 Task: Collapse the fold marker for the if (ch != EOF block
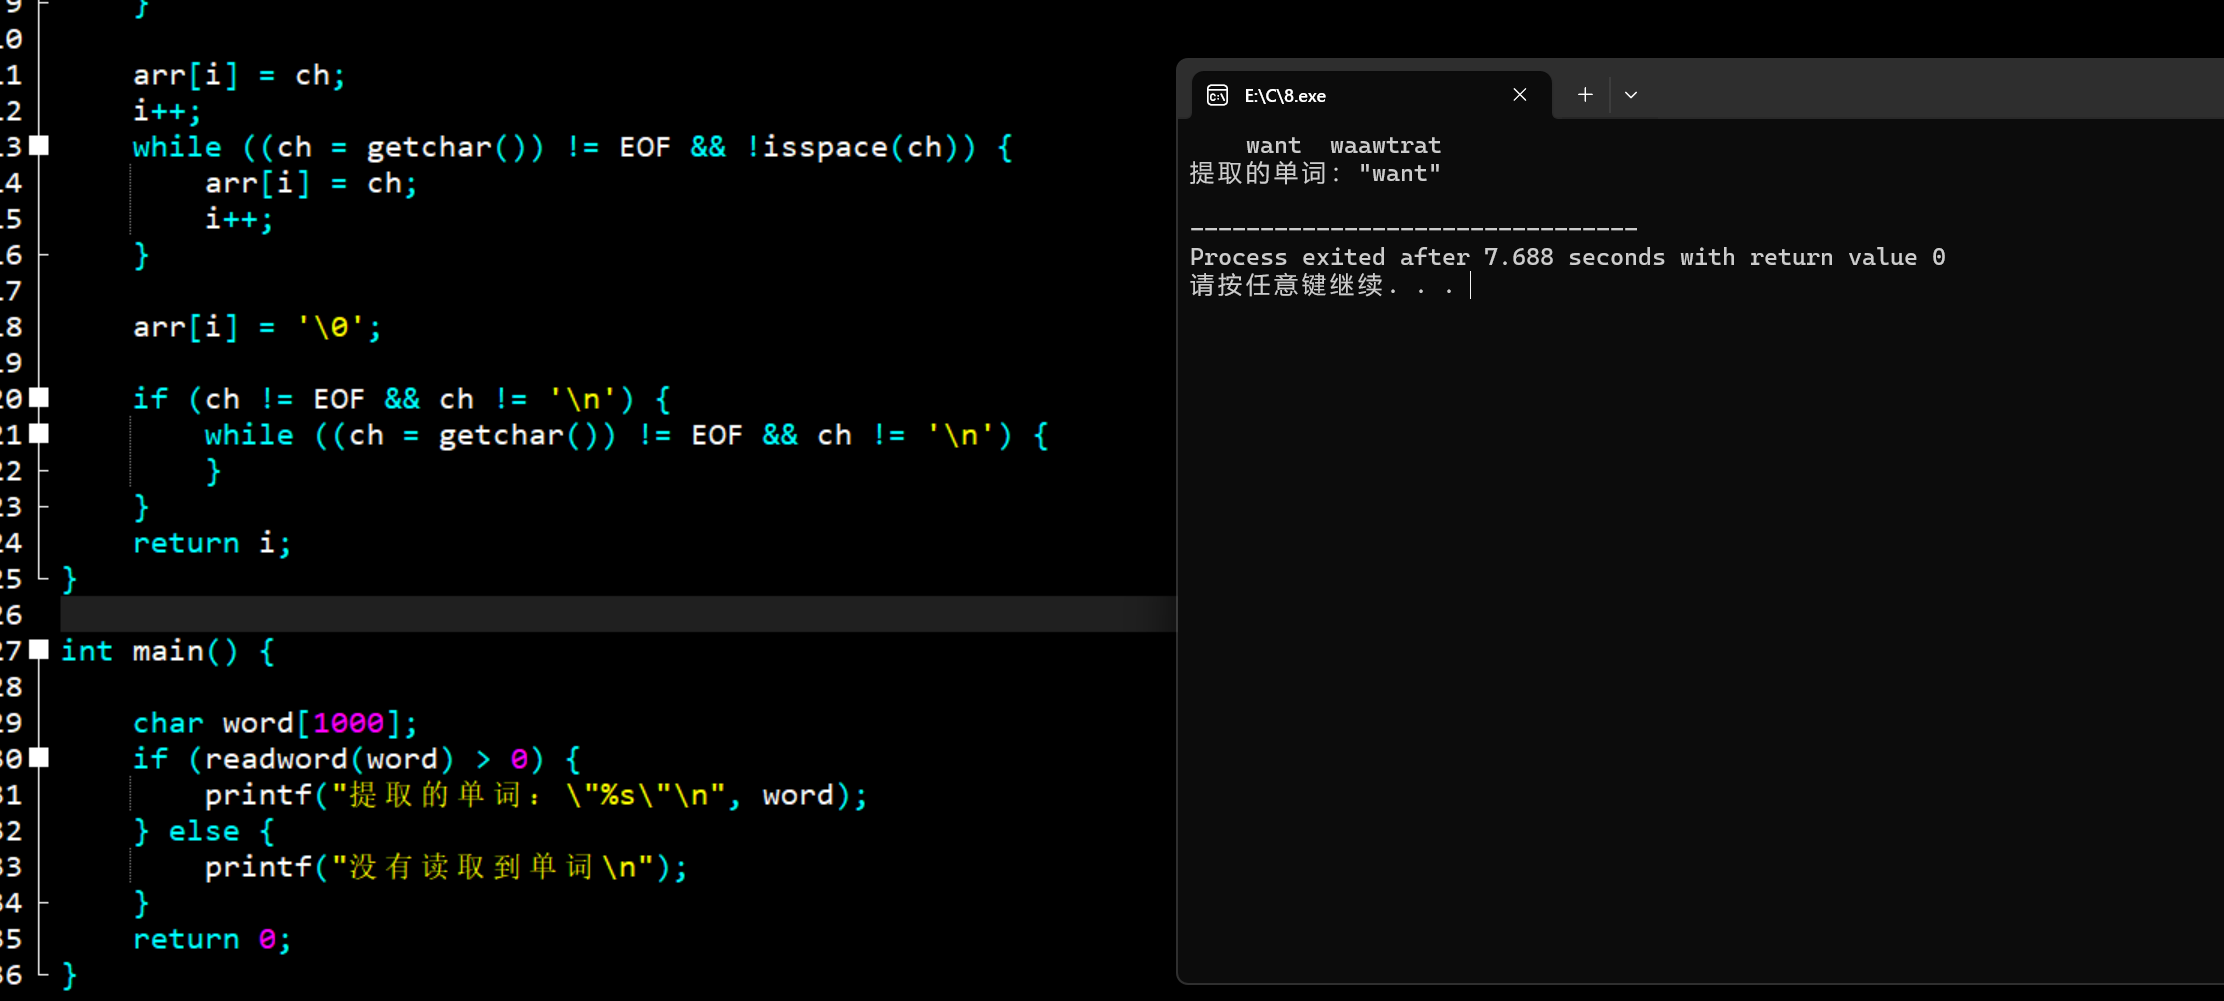coord(39,398)
